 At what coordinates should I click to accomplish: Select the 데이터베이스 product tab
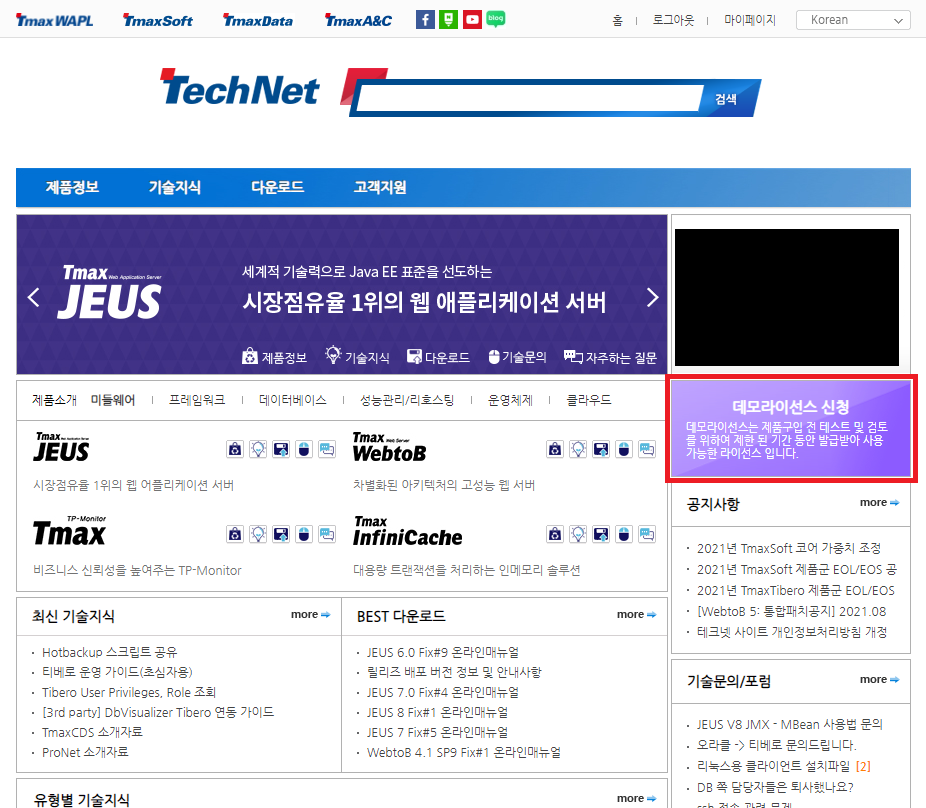pyautogui.click(x=293, y=400)
